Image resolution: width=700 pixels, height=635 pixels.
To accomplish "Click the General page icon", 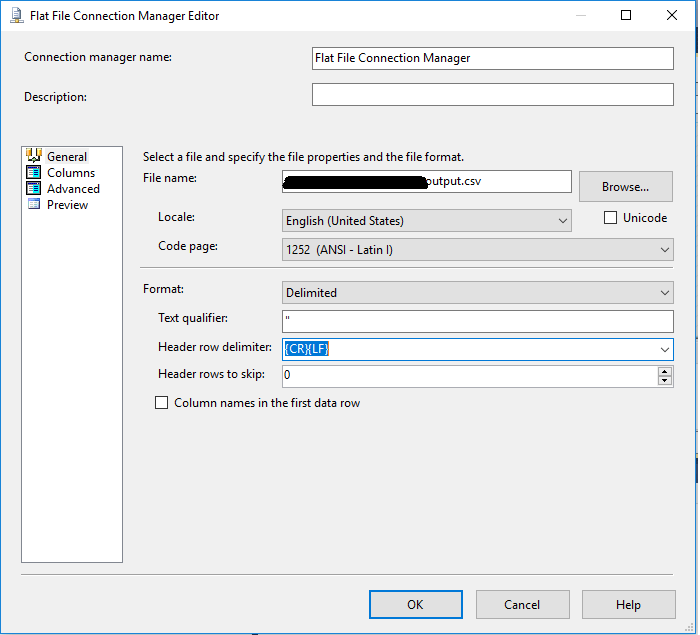I will coord(33,156).
